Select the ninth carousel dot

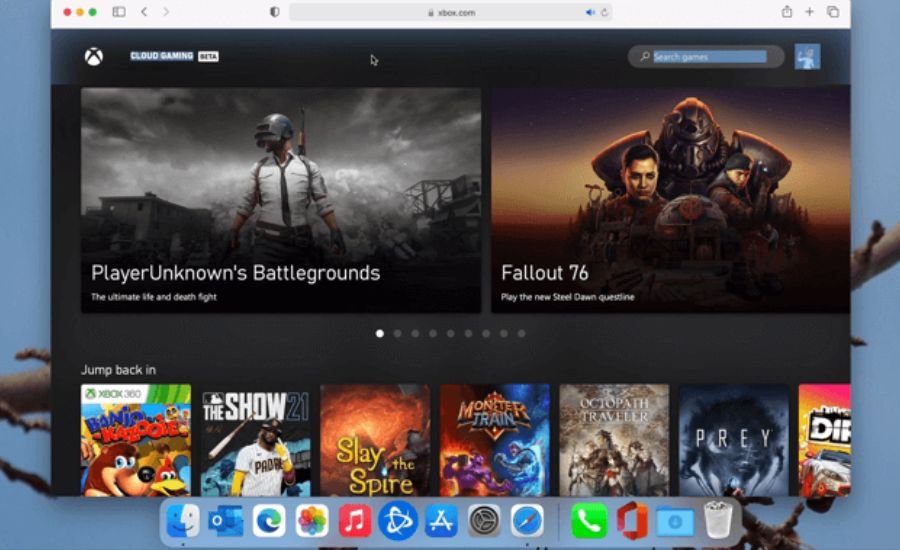pyautogui.click(x=521, y=334)
